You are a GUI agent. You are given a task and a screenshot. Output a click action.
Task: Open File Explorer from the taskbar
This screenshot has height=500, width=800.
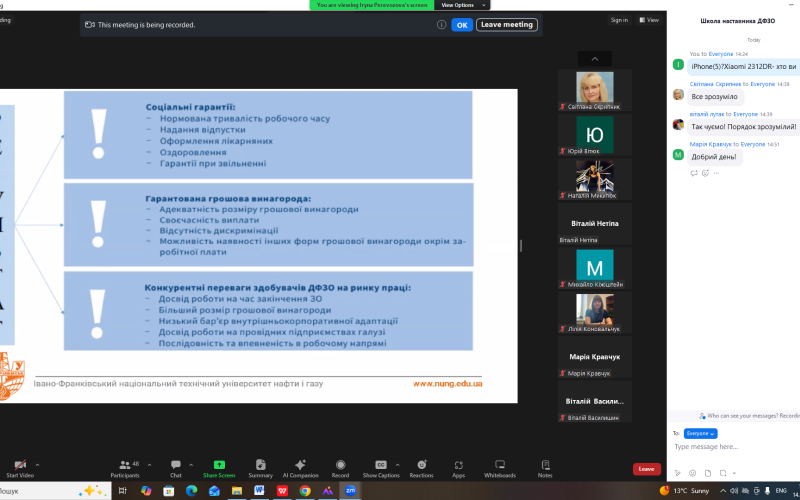pos(237,491)
